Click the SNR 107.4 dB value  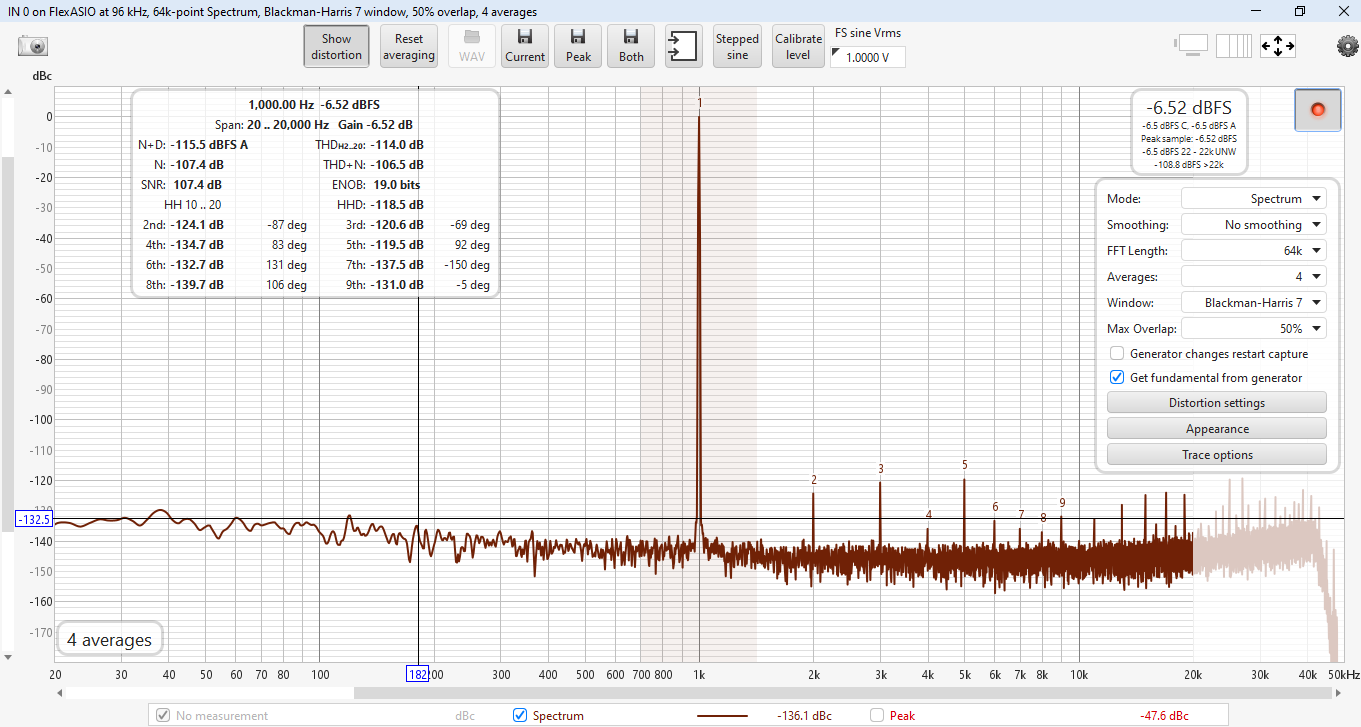tap(197, 185)
